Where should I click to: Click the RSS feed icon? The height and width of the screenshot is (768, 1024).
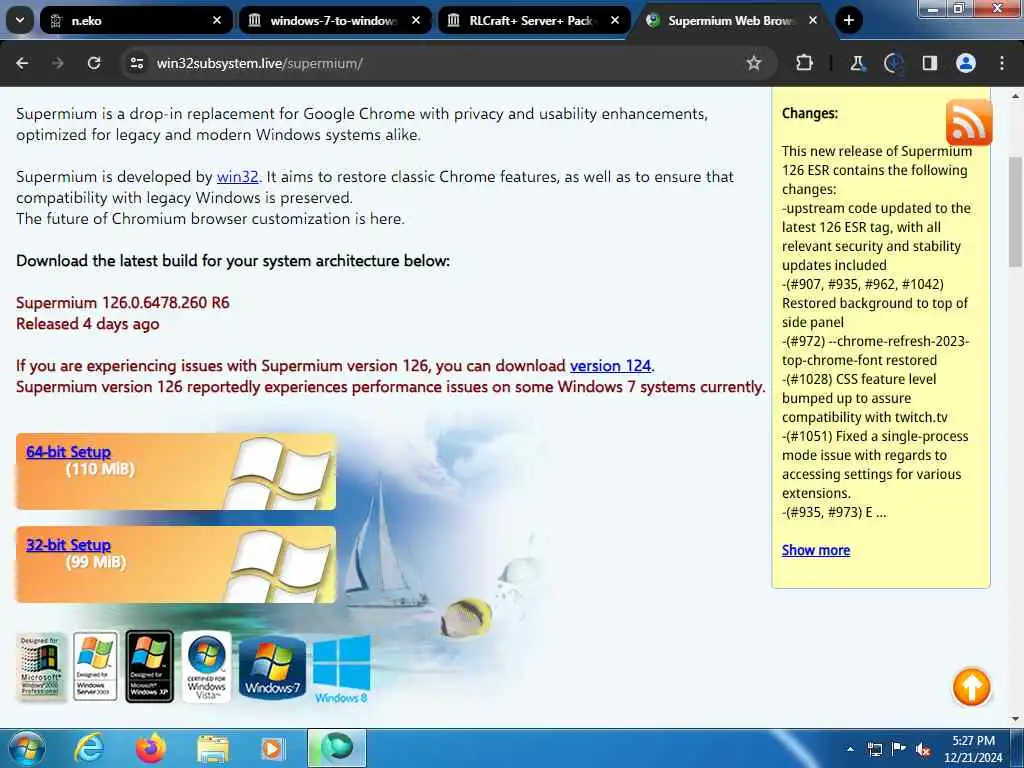click(x=968, y=122)
